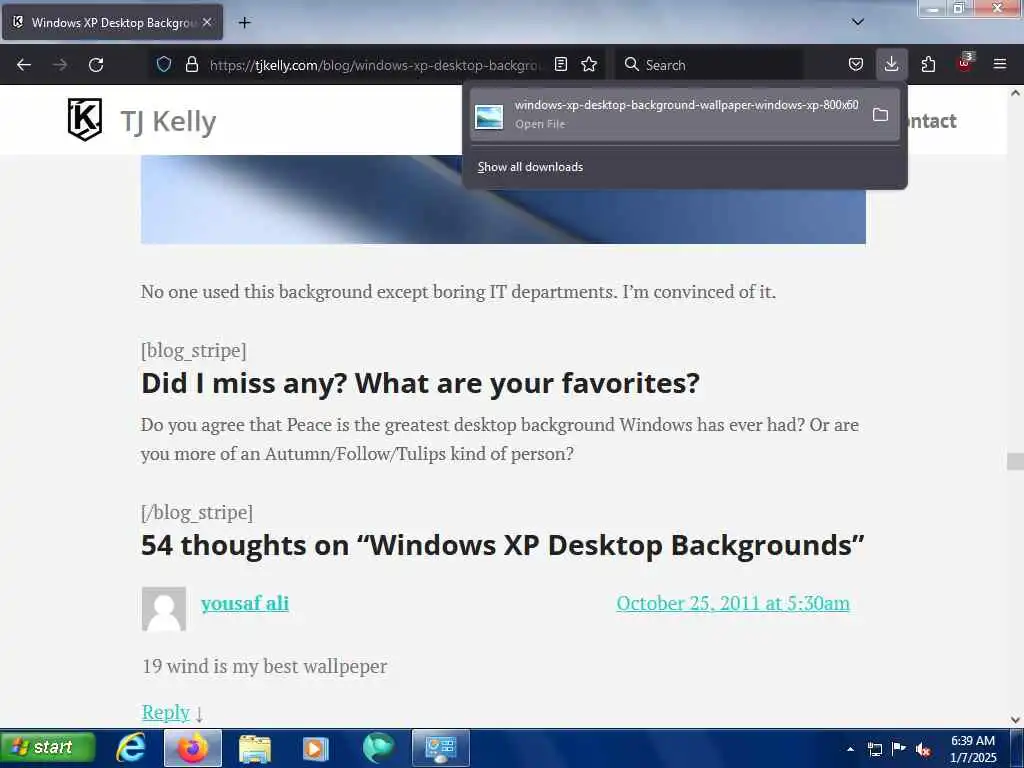
Task: Open the extensions puzzle icon
Action: click(928, 64)
